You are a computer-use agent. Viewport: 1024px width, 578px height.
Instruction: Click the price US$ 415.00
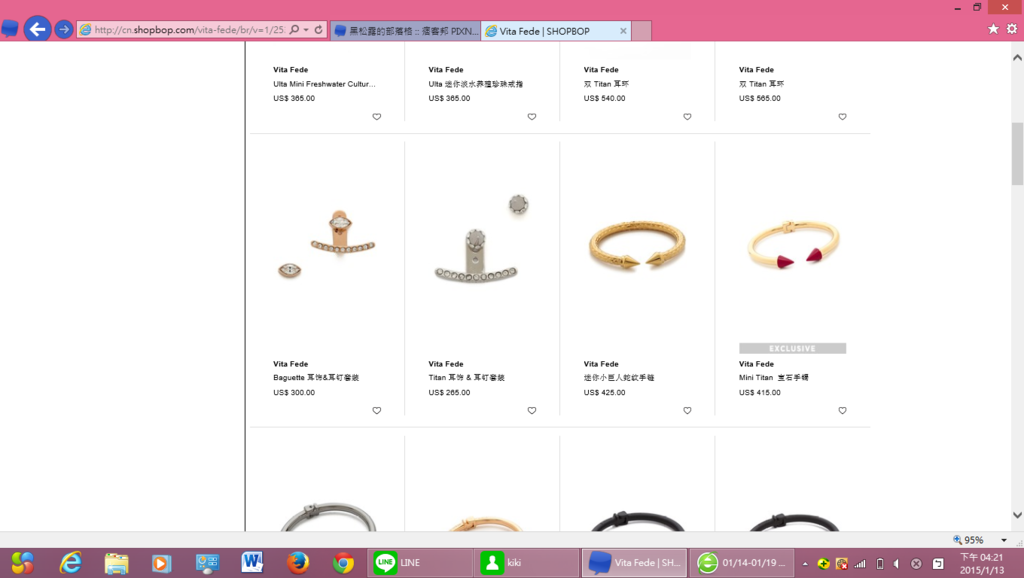click(x=760, y=393)
